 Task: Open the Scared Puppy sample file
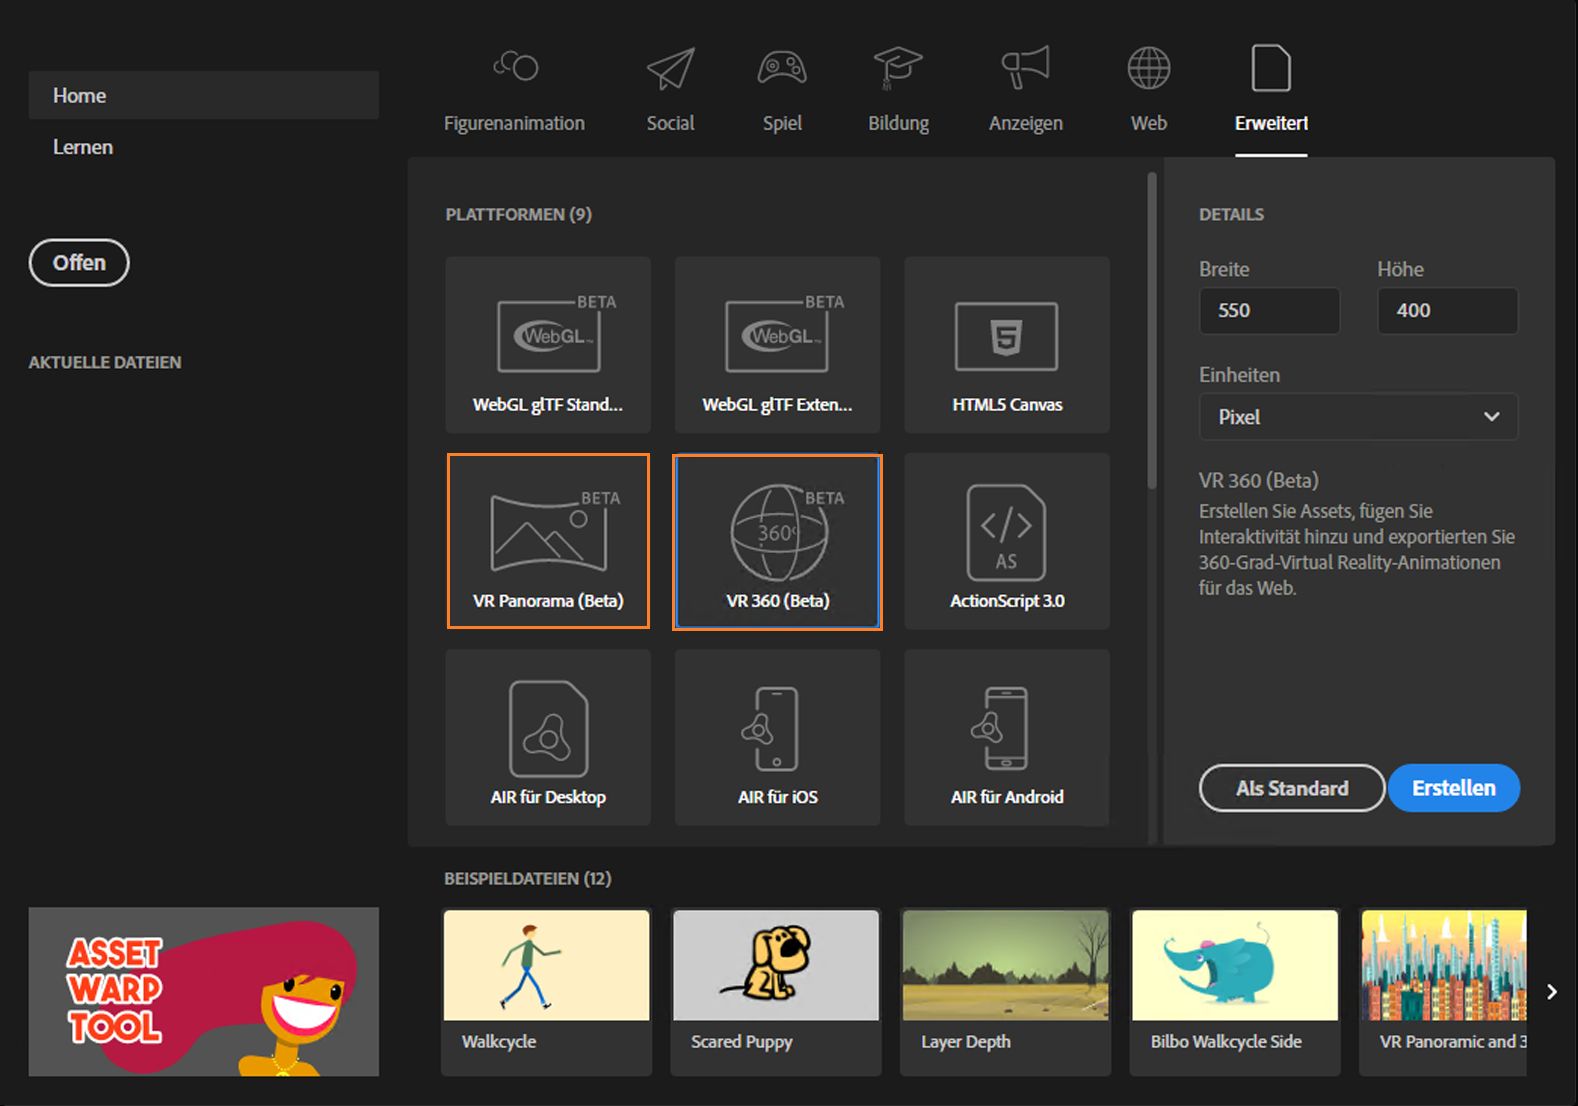click(x=776, y=992)
